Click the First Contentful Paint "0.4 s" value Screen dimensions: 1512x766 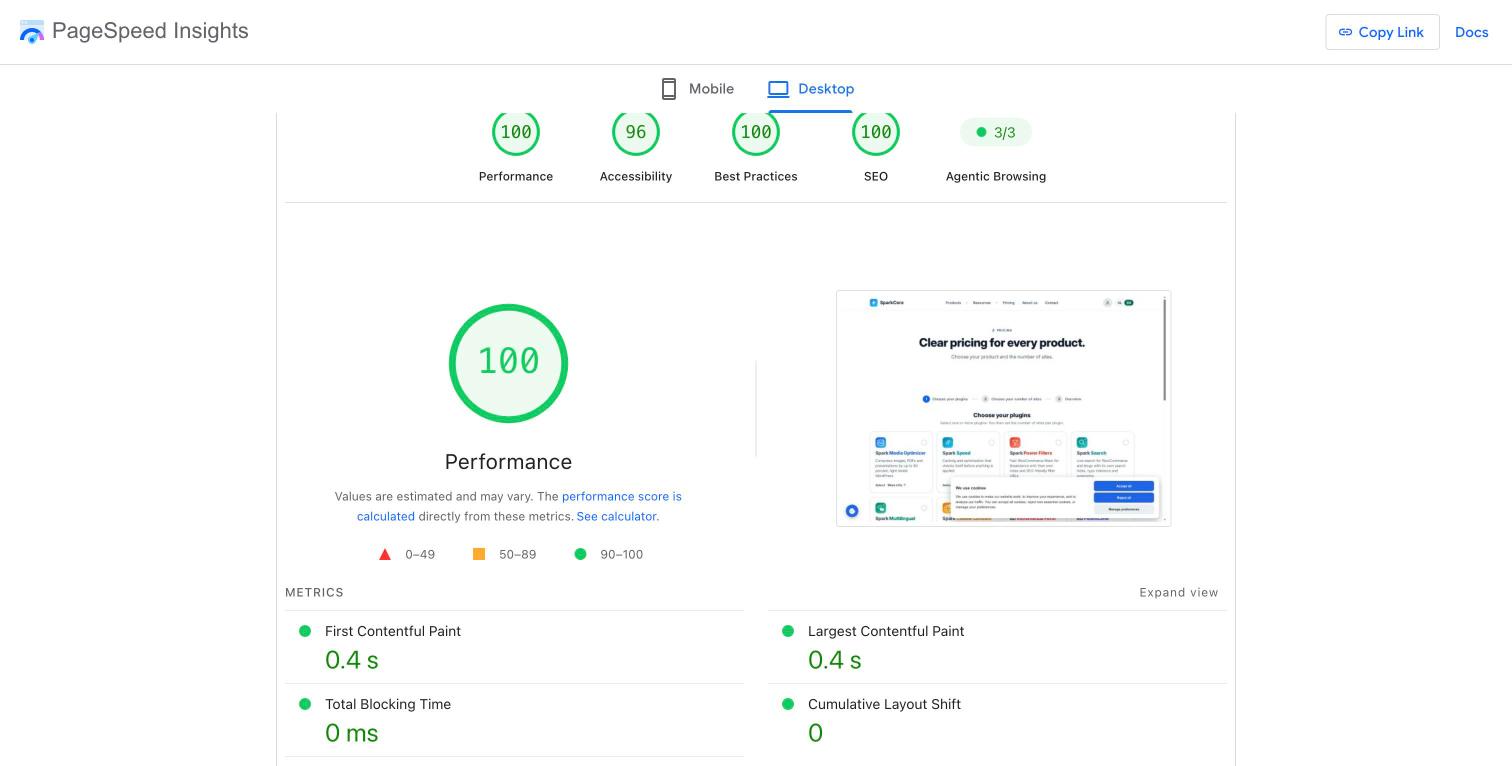(x=352, y=660)
